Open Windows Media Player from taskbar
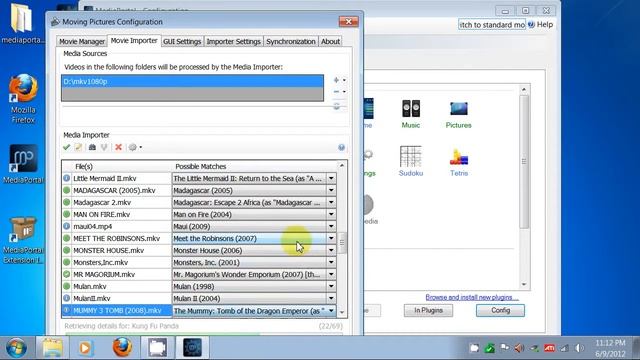The height and width of the screenshot is (360, 640). tap(85, 348)
